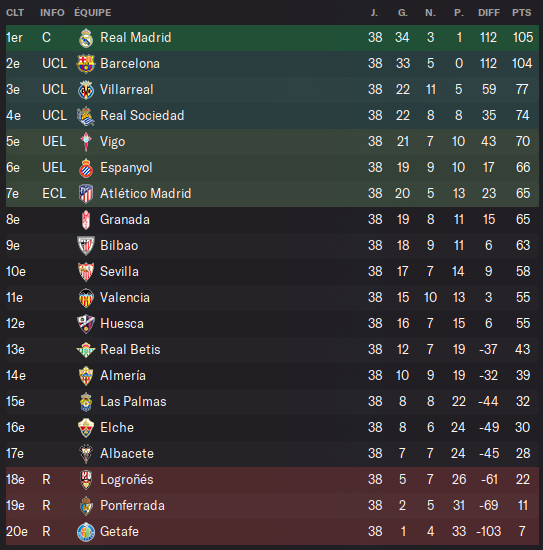This screenshot has width=543, height=550.
Task: Click the INFO column header
Action: point(52,13)
